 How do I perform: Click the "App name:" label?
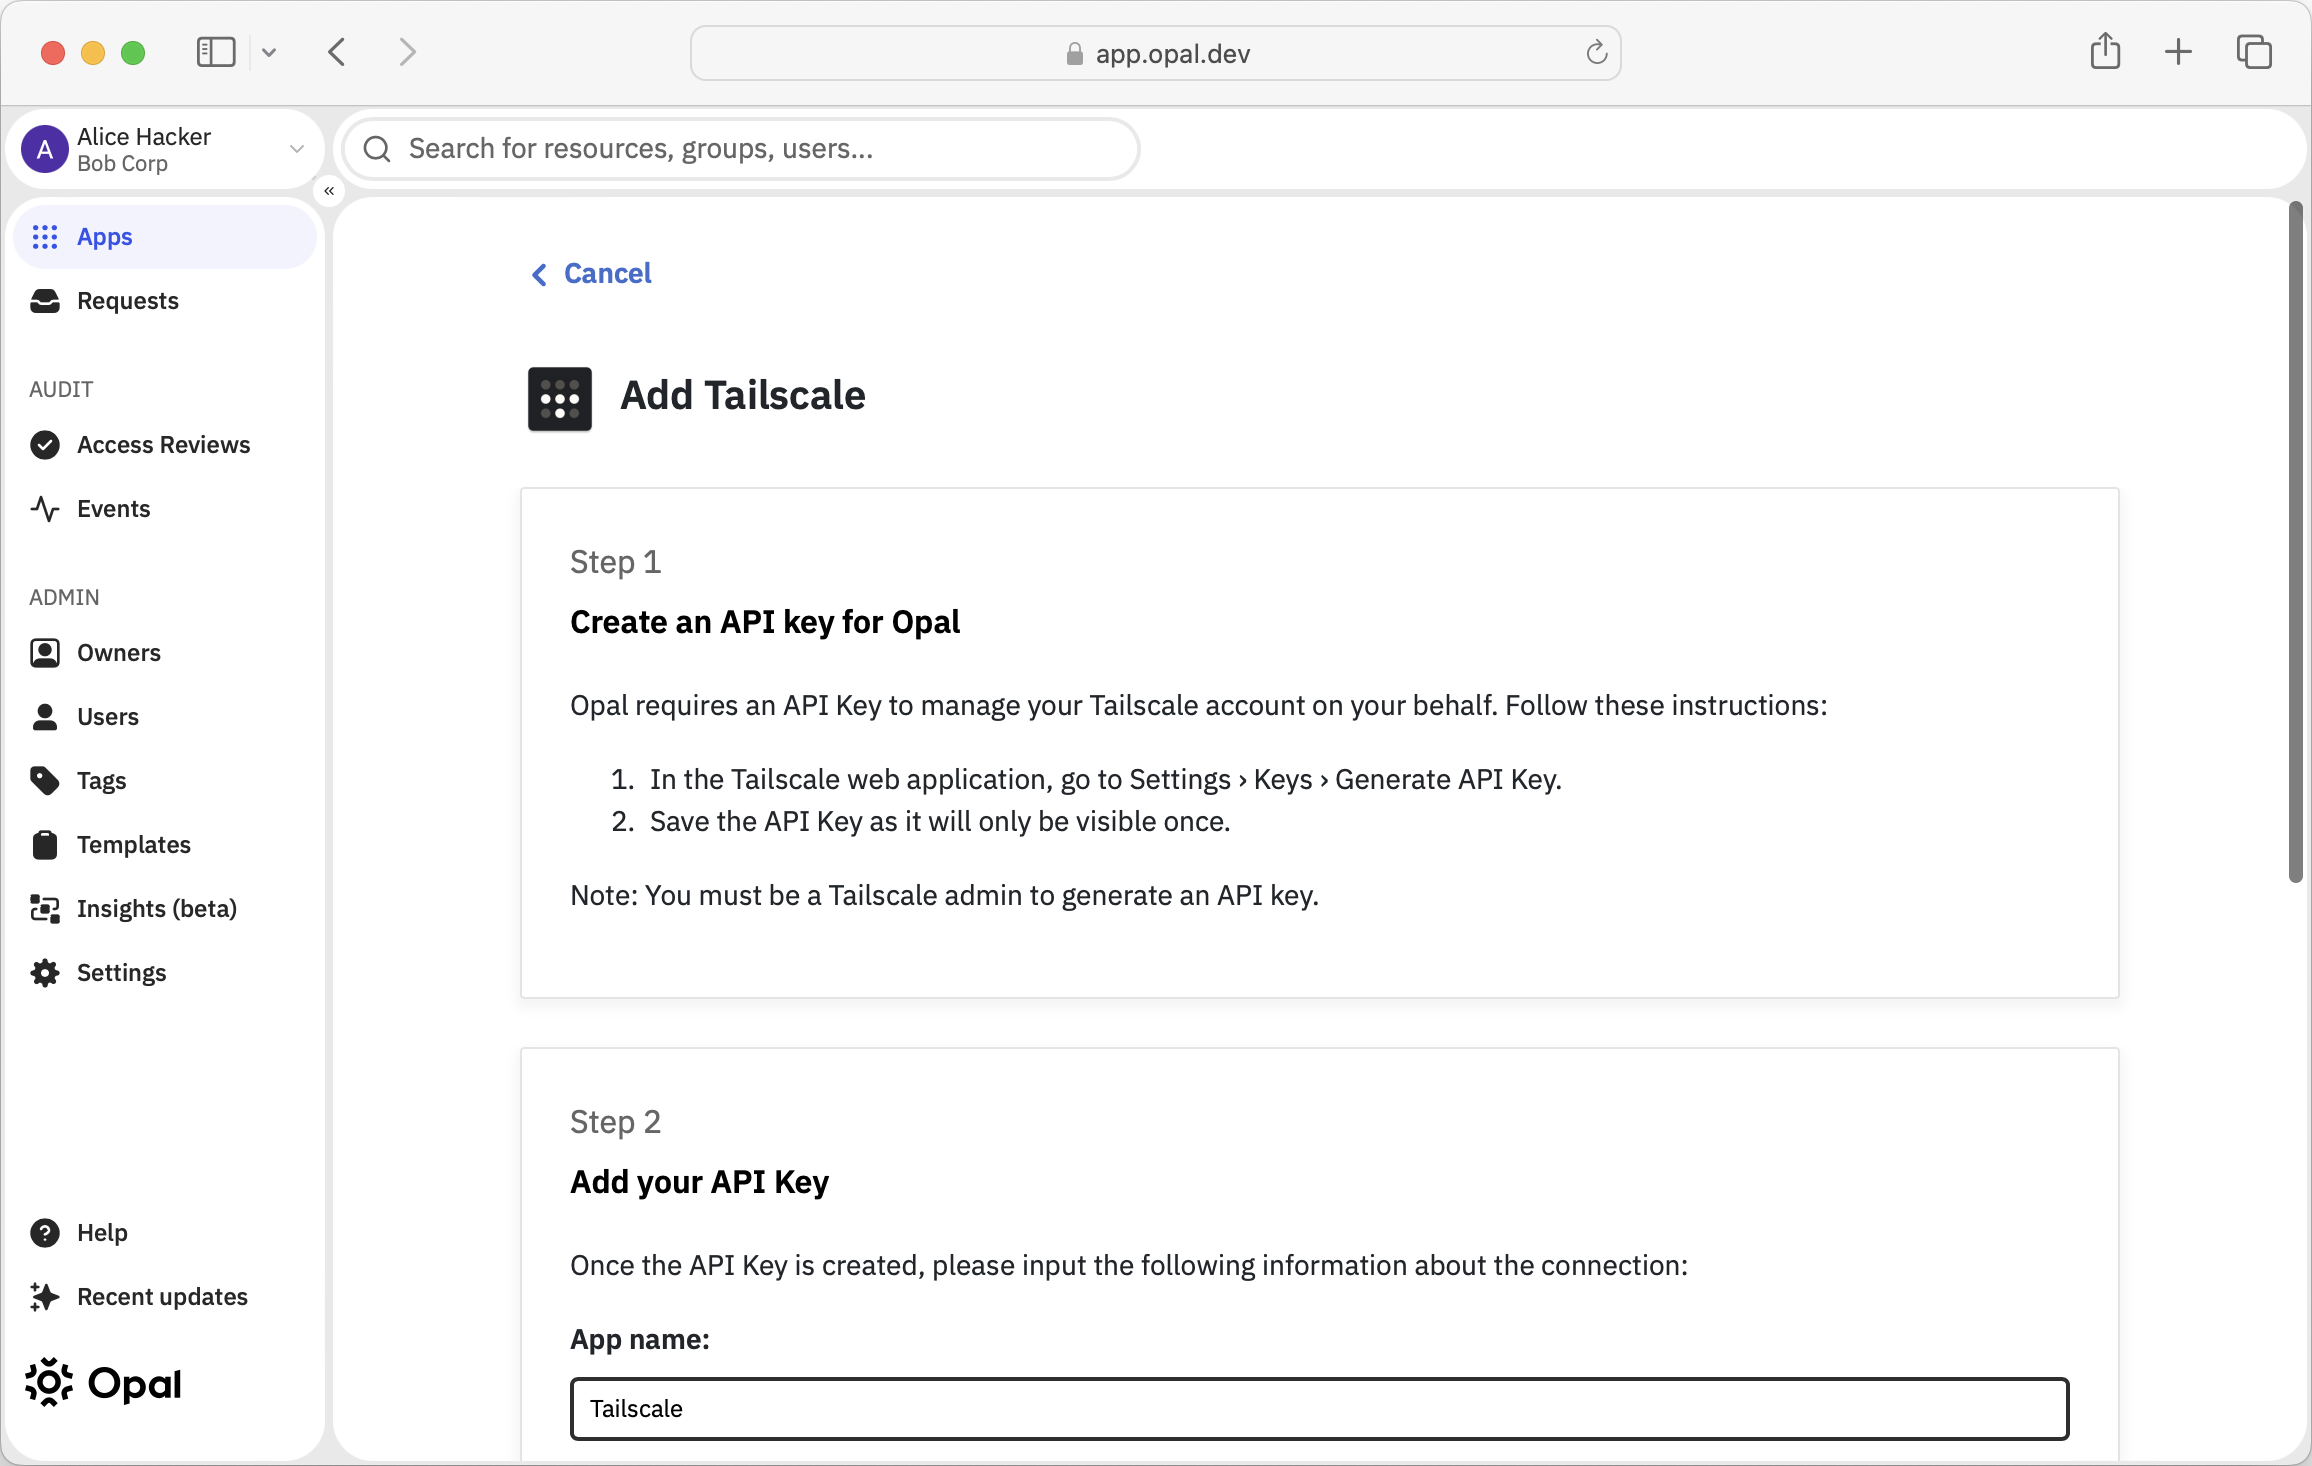(639, 1340)
